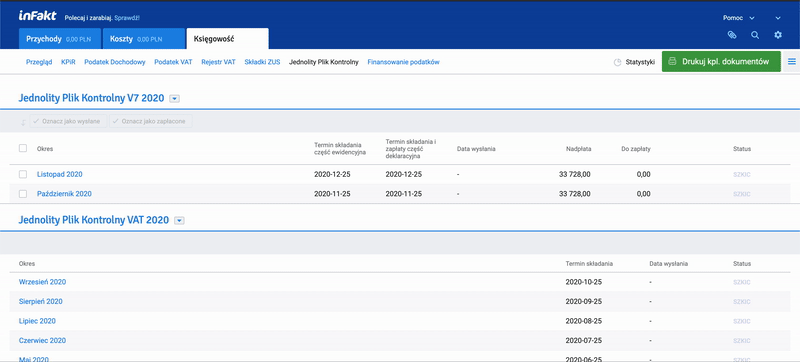Screen dimensions: 800x362
Task: Switch to the Przychody tab
Action: tap(60, 39)
